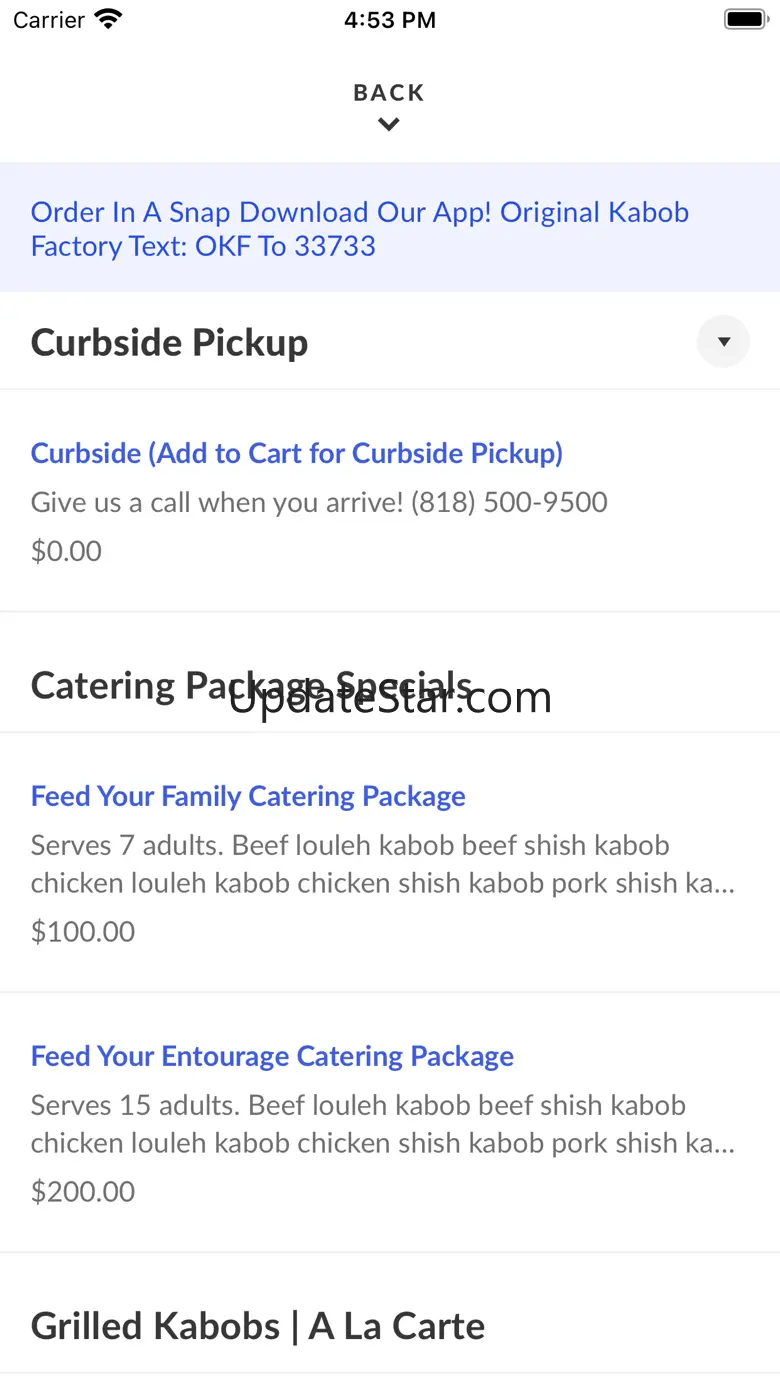Tap the Carrier label in status bar
Screen dimensions: 780x1387
click(x=48, y=20)
